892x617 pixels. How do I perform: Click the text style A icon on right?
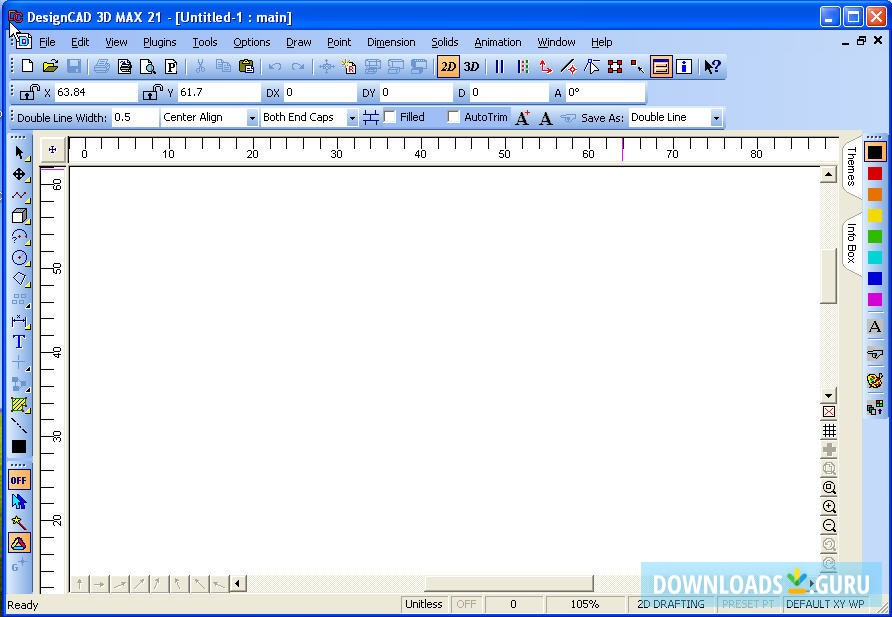pyautogui.click(x=875, y=327)
